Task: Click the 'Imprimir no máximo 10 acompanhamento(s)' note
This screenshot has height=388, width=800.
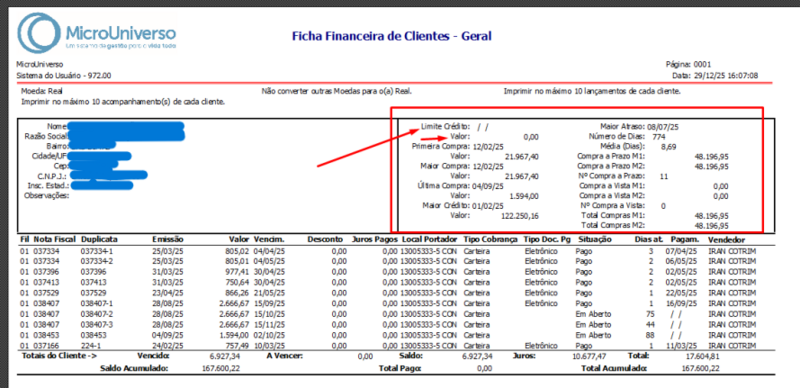Action: coord(123,102)
